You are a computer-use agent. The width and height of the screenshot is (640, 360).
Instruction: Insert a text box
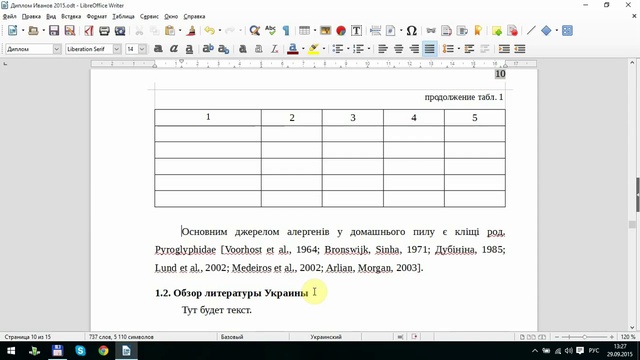[x=356, y=31]
